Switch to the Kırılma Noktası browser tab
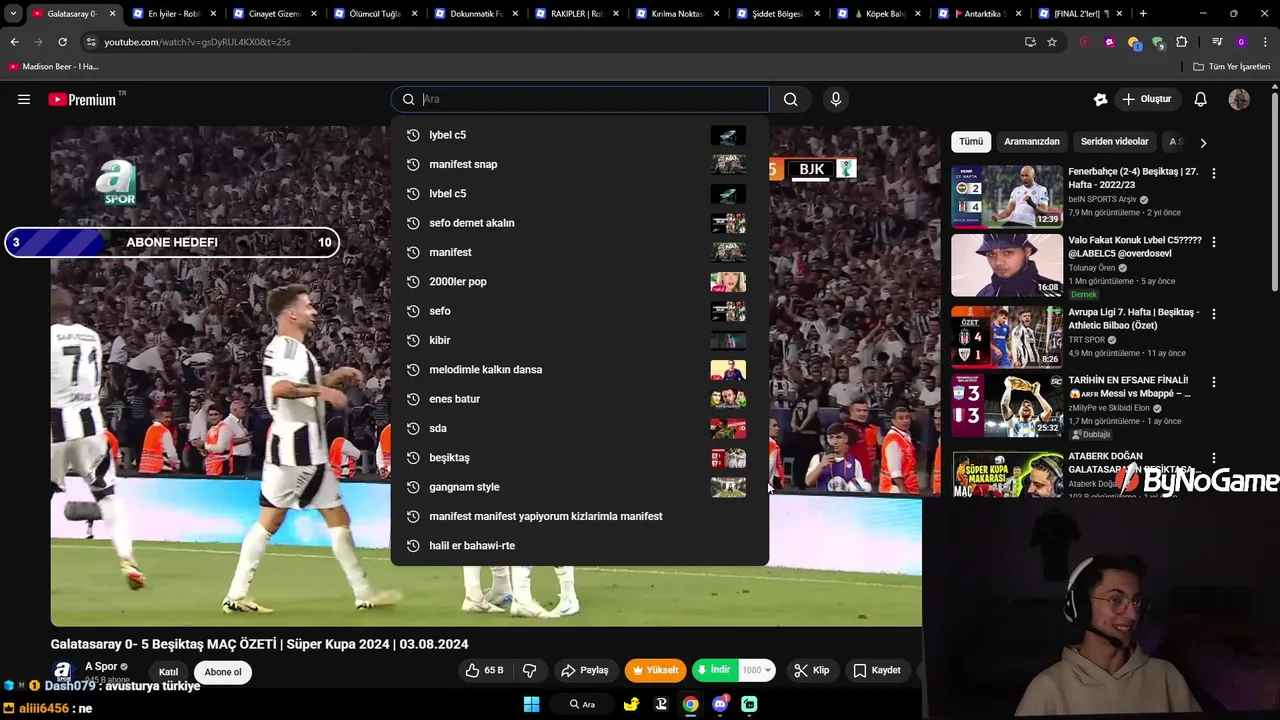This screenshot has height=720, width=1280. [676, 14]
